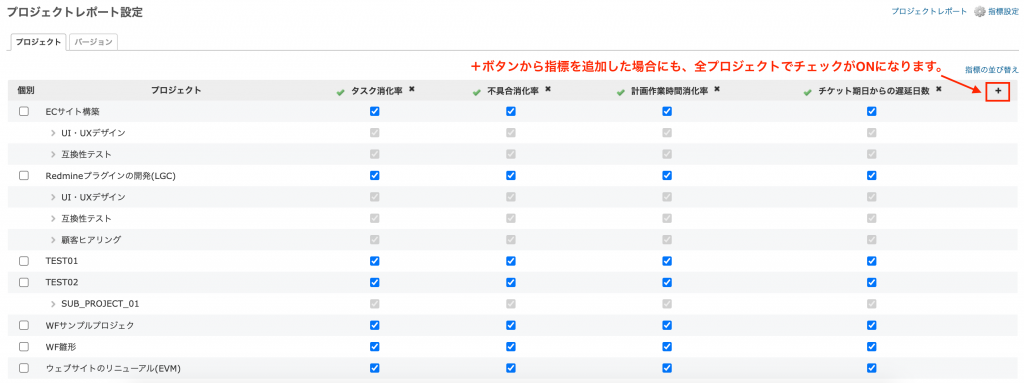Uncheck チケット期日からの遅延日数 for TEST02
The width and height of the screenshot is (1024, 383).
[871, 282]
